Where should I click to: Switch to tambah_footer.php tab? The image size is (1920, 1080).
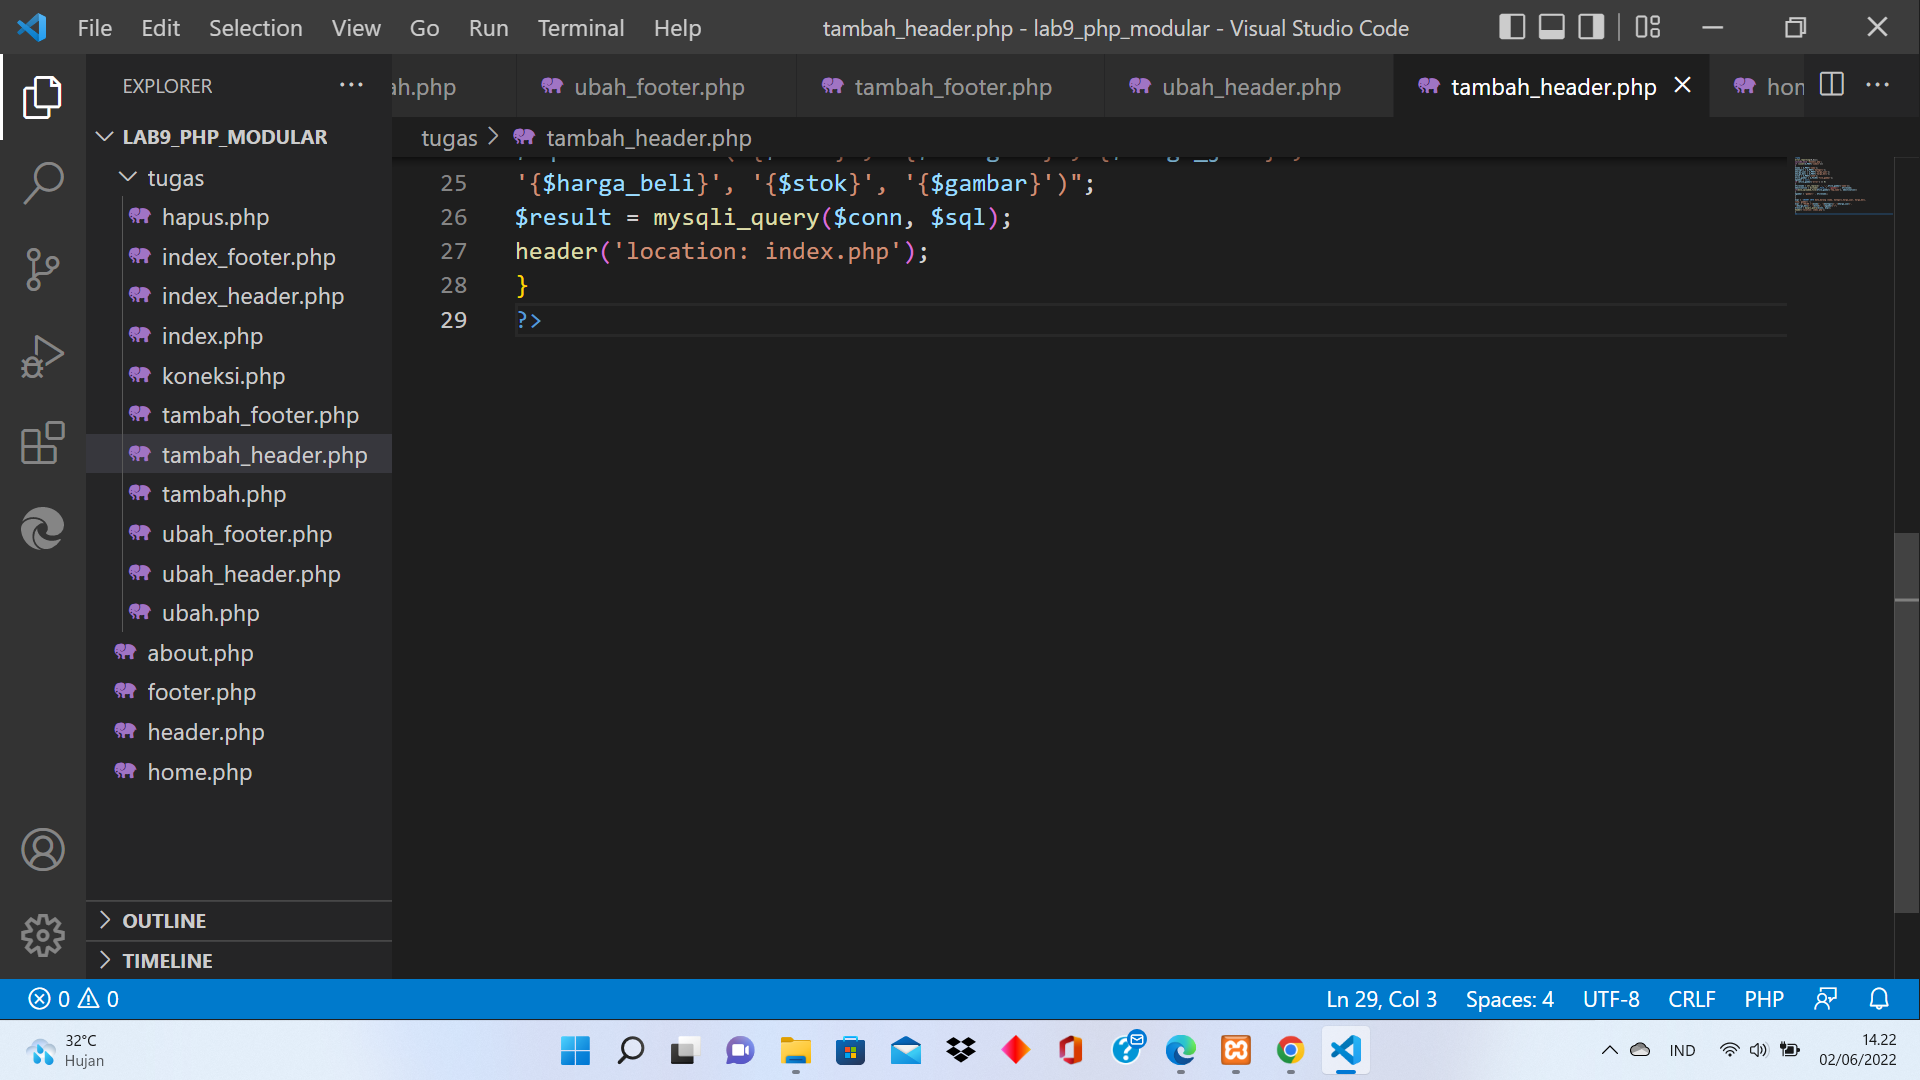pyautogui.click(x=951, y=87)
